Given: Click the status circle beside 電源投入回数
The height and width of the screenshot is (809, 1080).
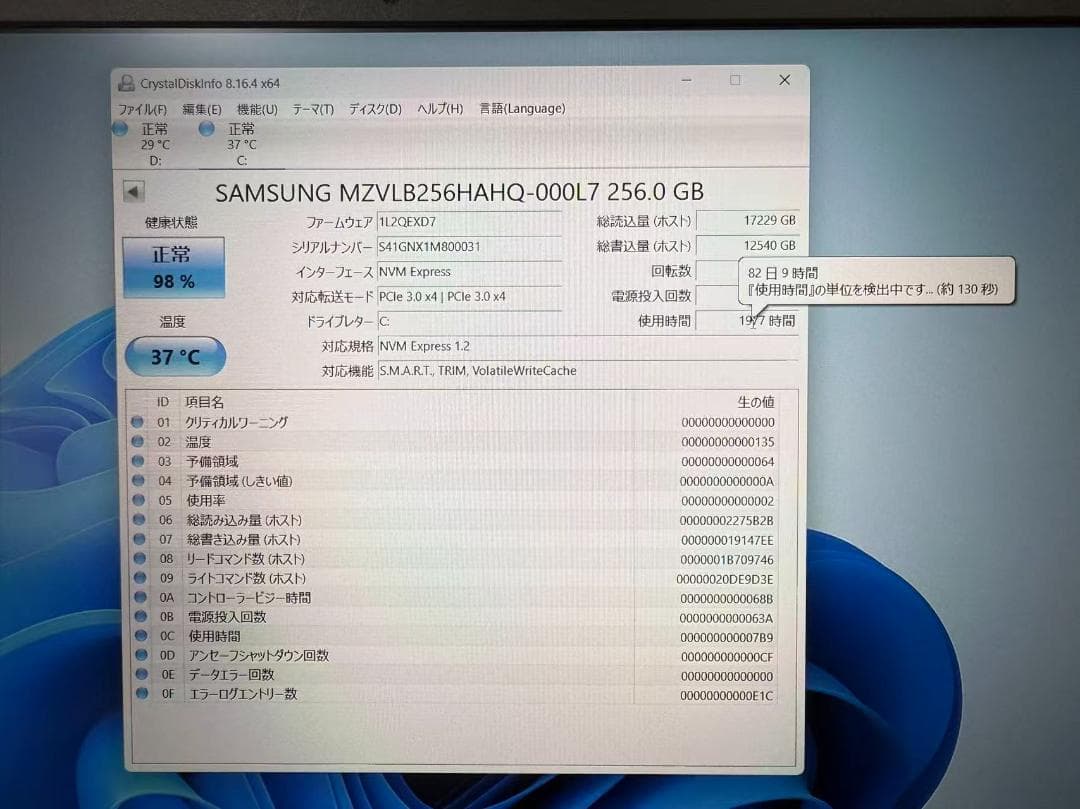Looking at the screenshot, I should (x=137, y=616).
